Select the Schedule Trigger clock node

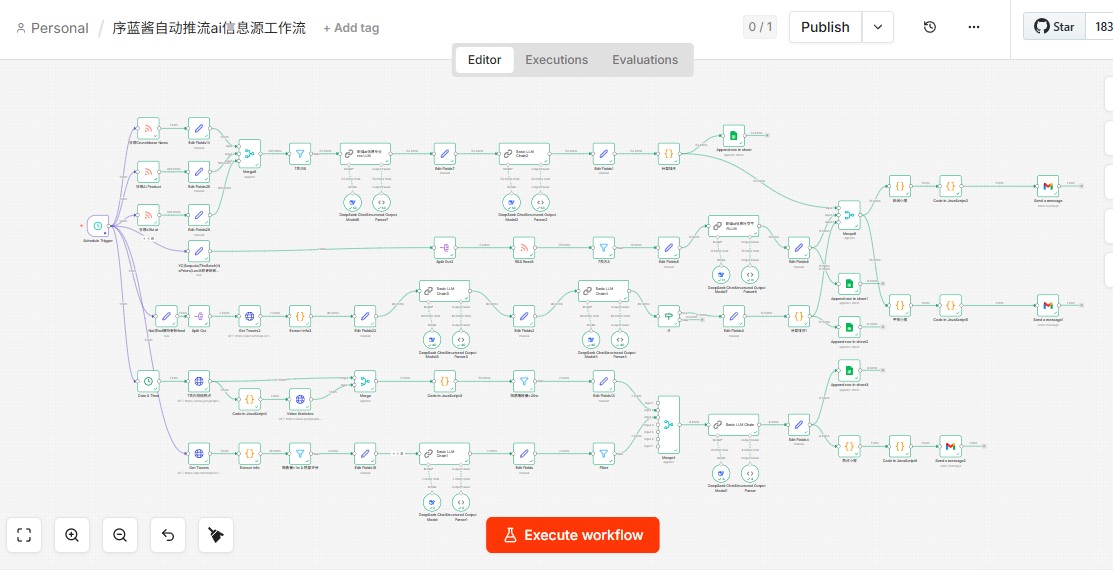click(98, 225)
